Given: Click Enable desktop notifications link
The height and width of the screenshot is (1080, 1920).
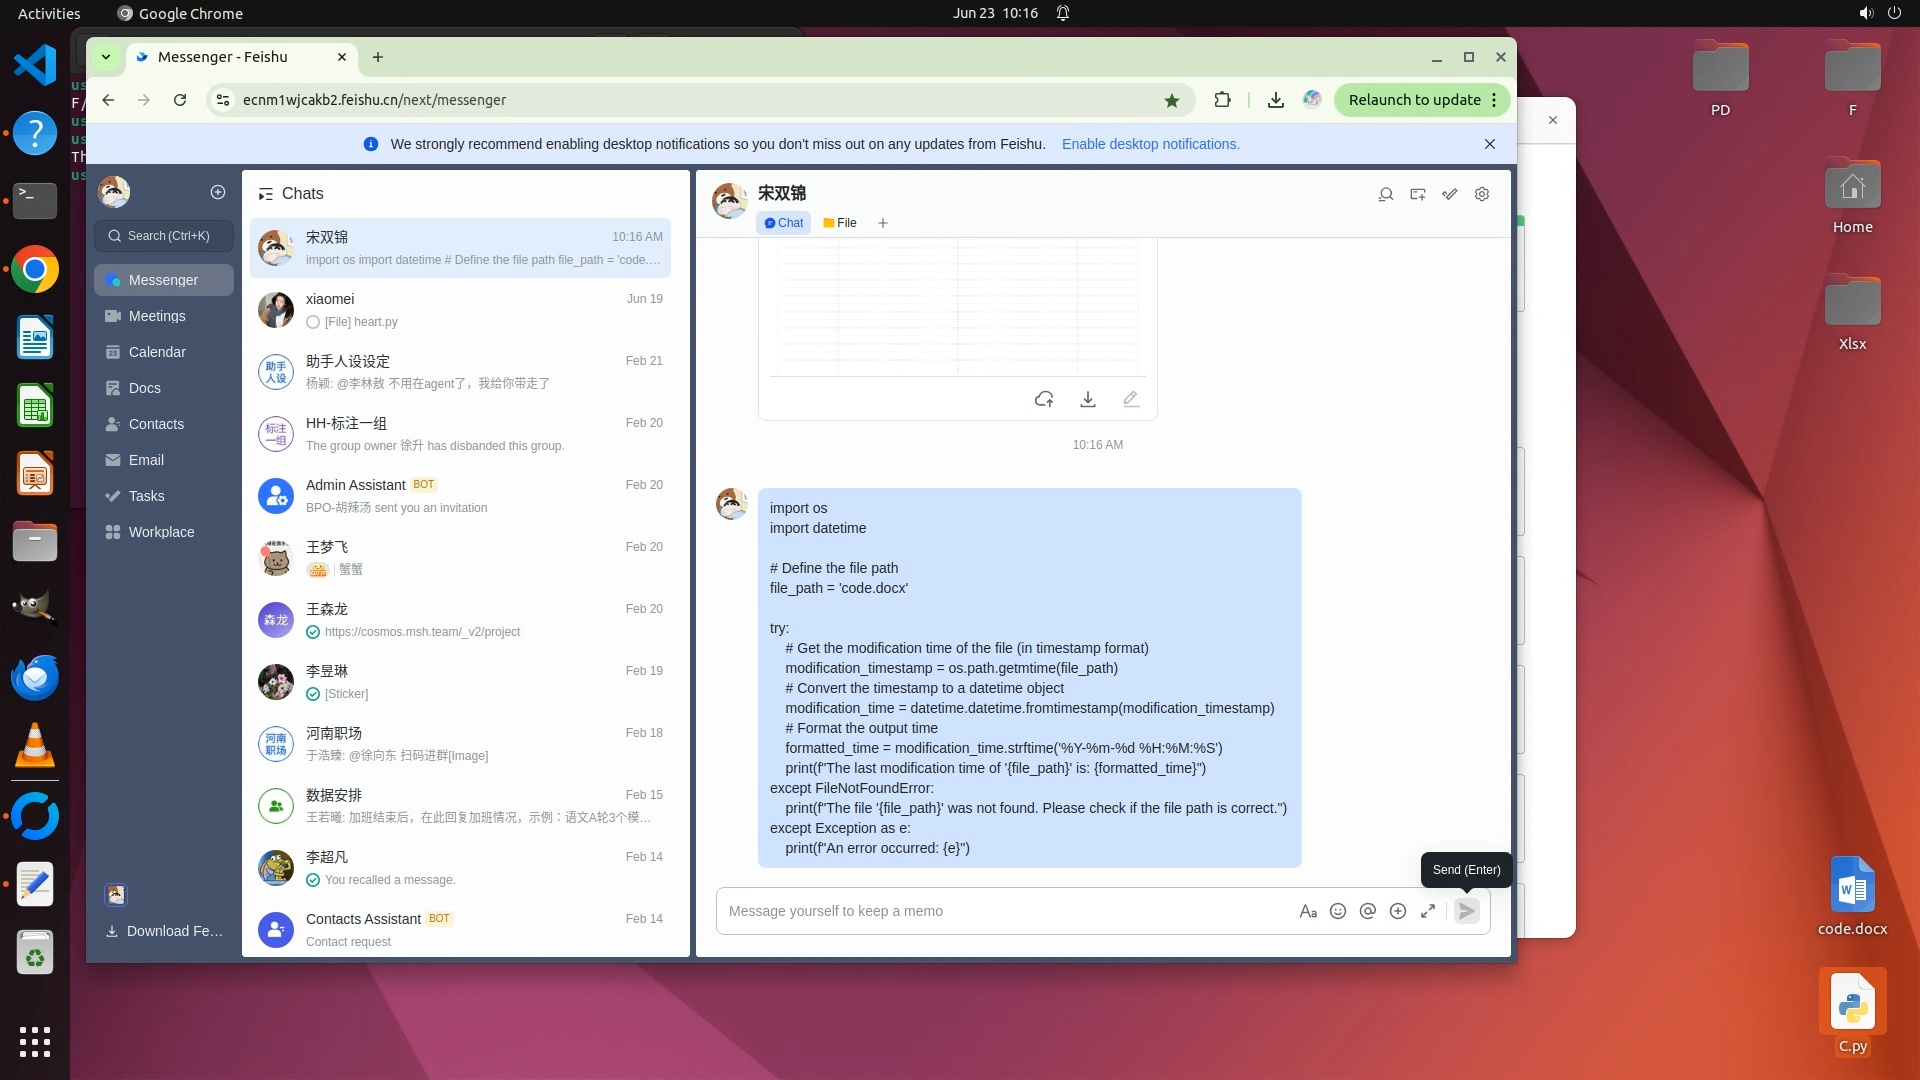Looking at the screenshot, I should 1150,144.
